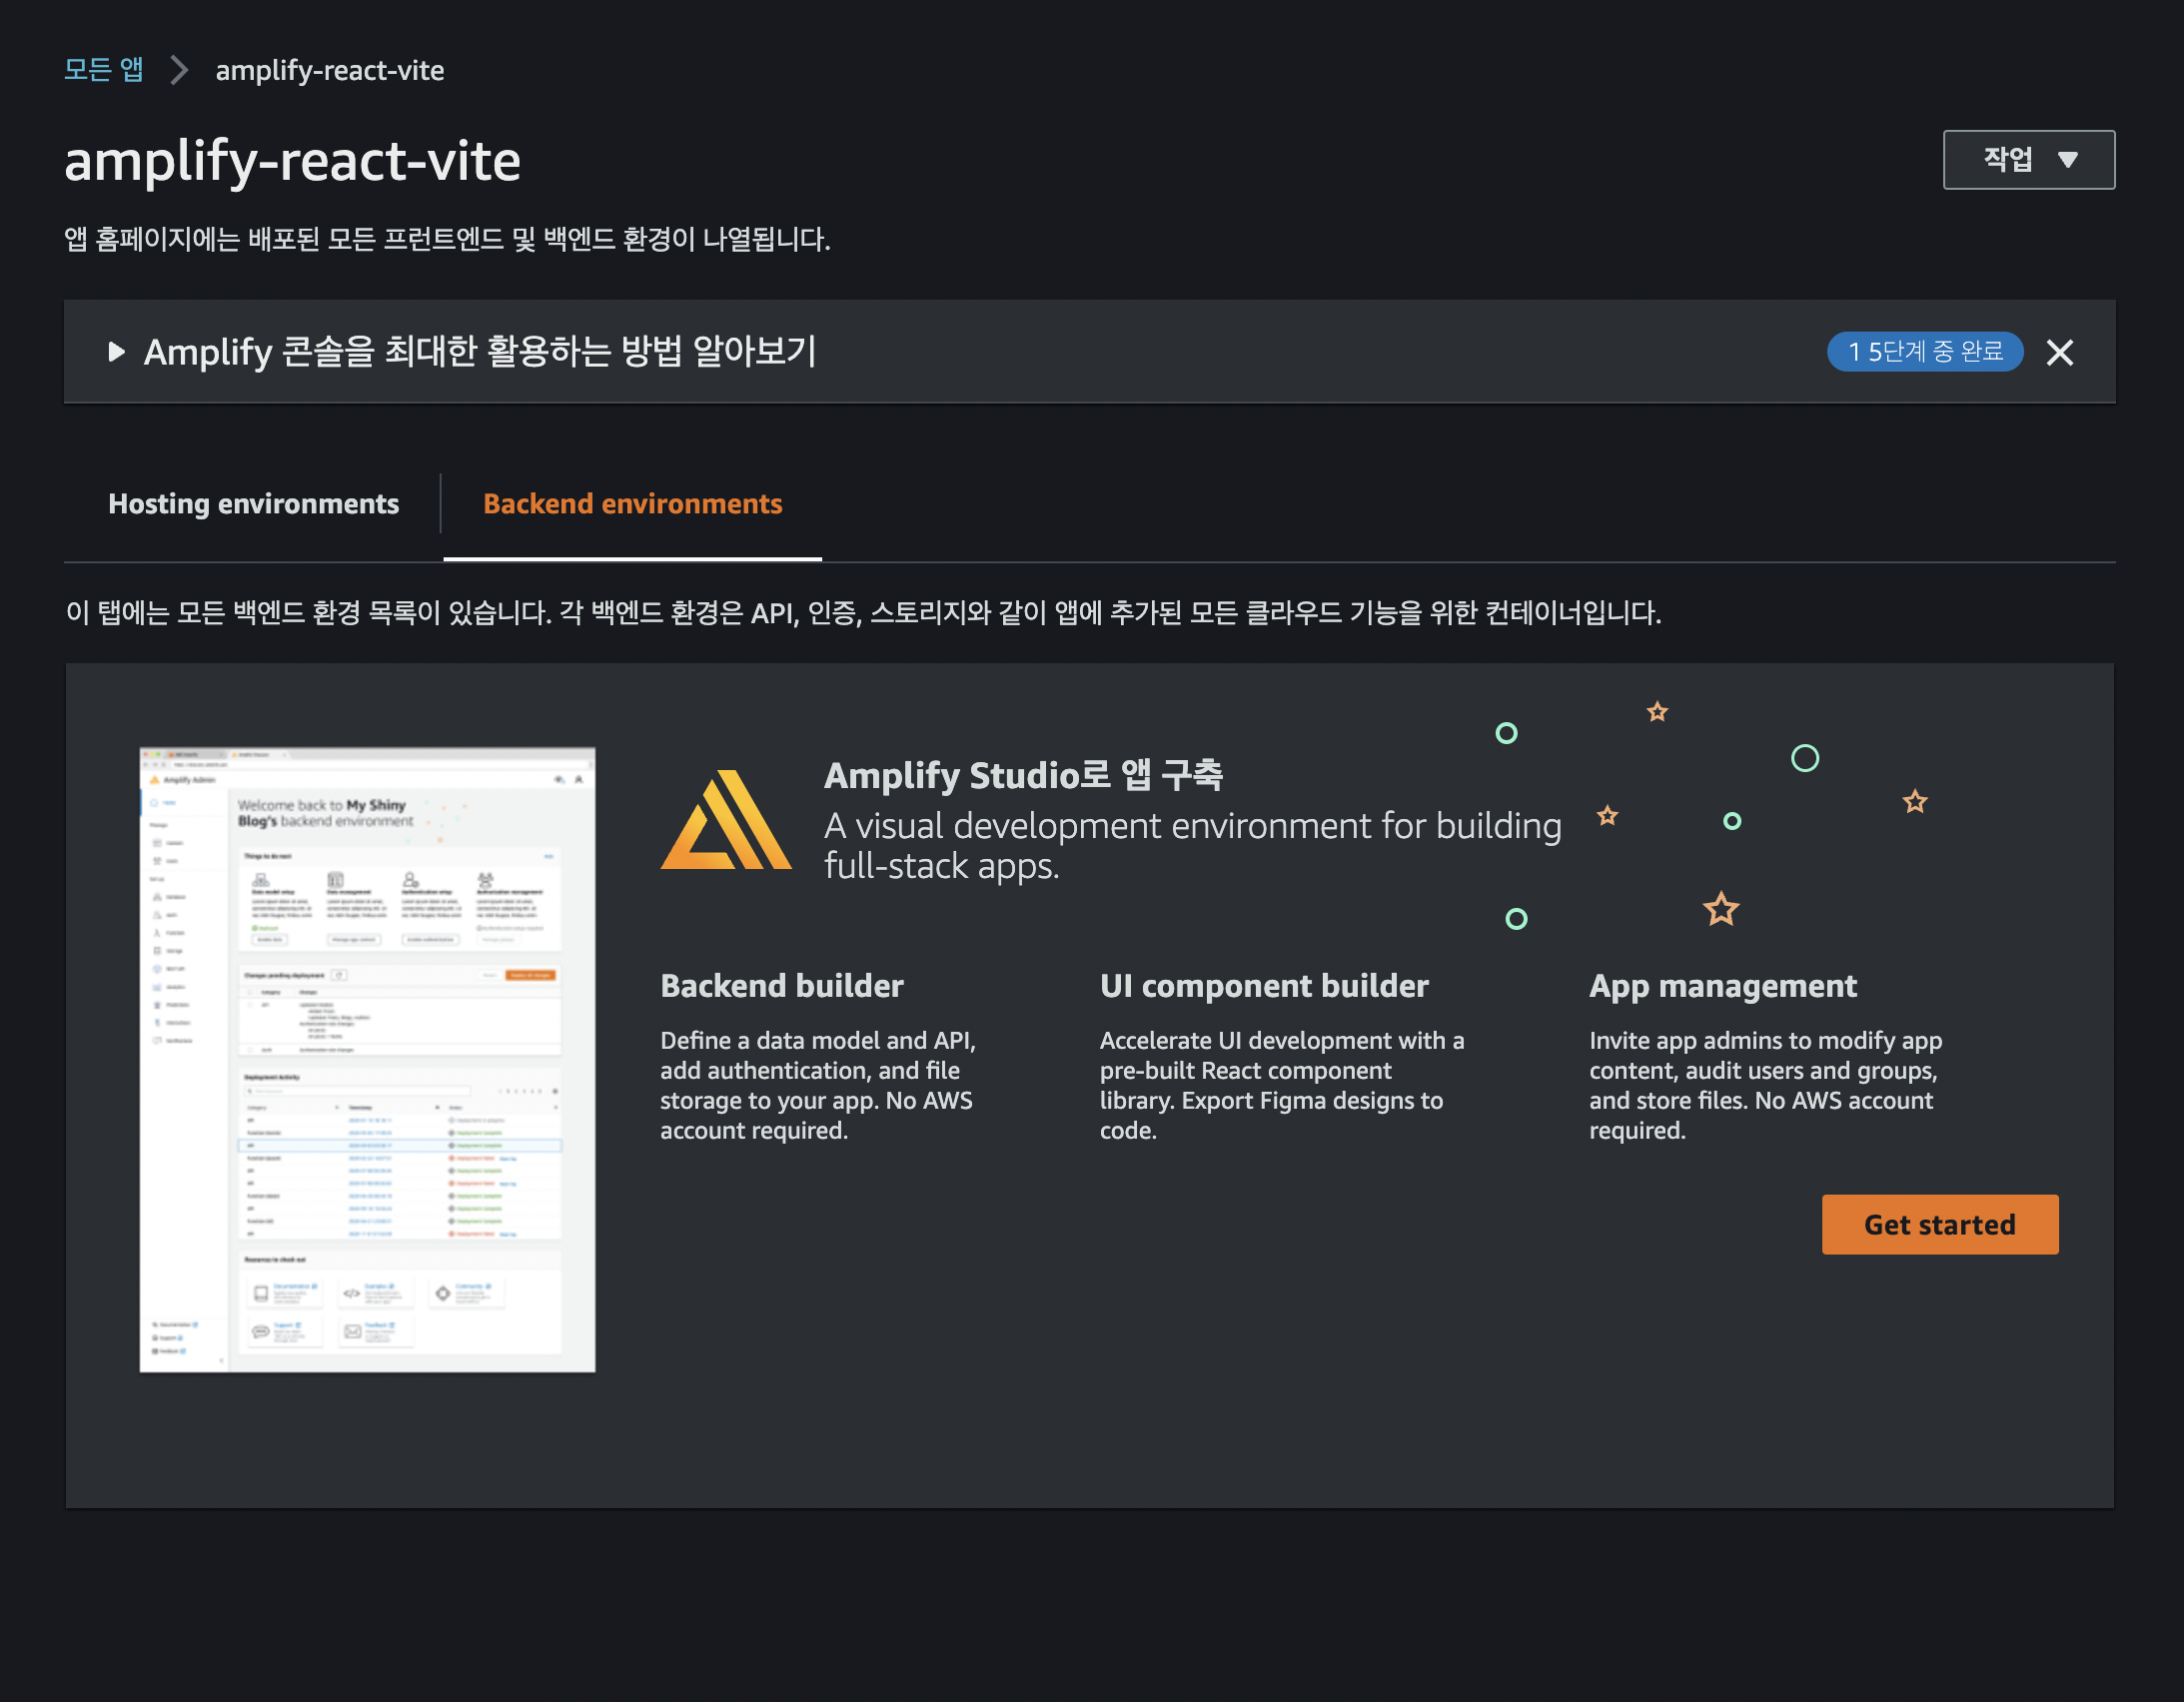
Task: Click the Get started button
Action: click(1939, 1224)
